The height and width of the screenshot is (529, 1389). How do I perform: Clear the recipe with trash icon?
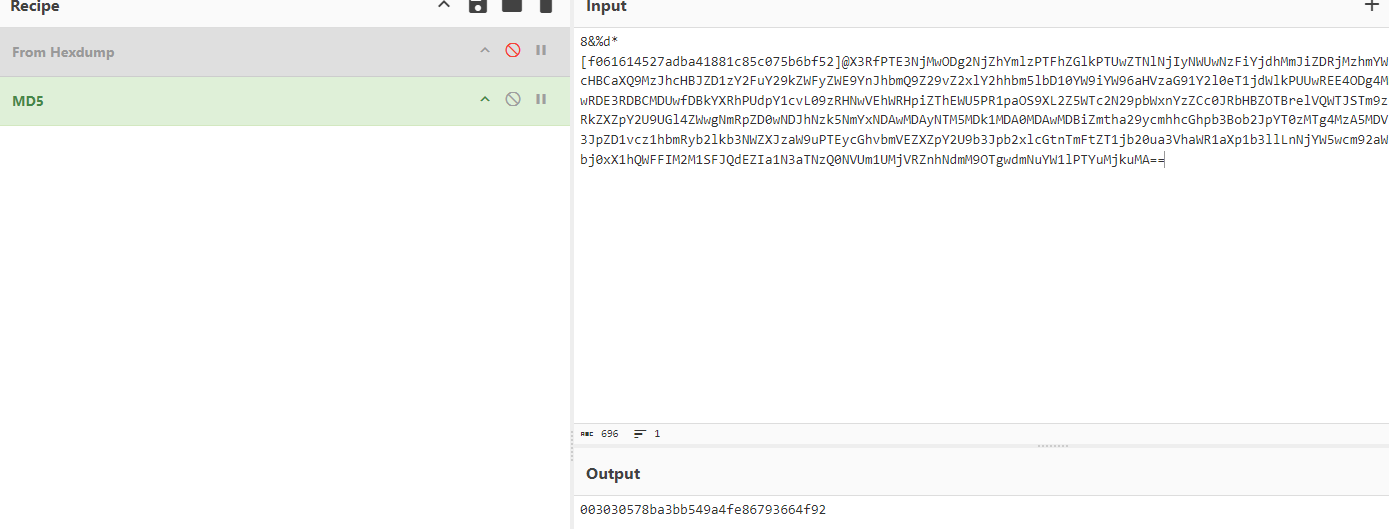(x=545, y=6)
